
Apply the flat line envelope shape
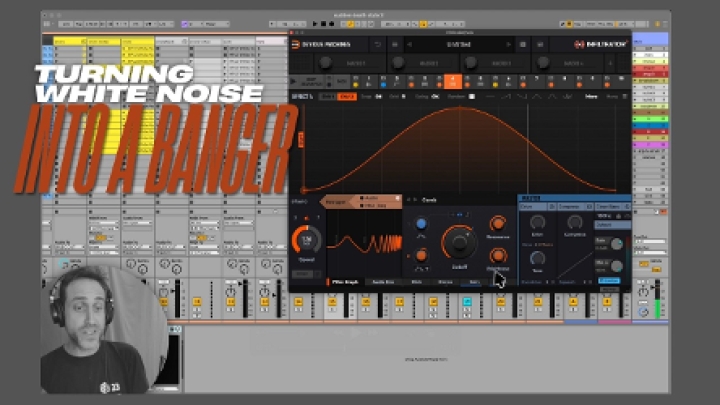click(x=490, y=96)
